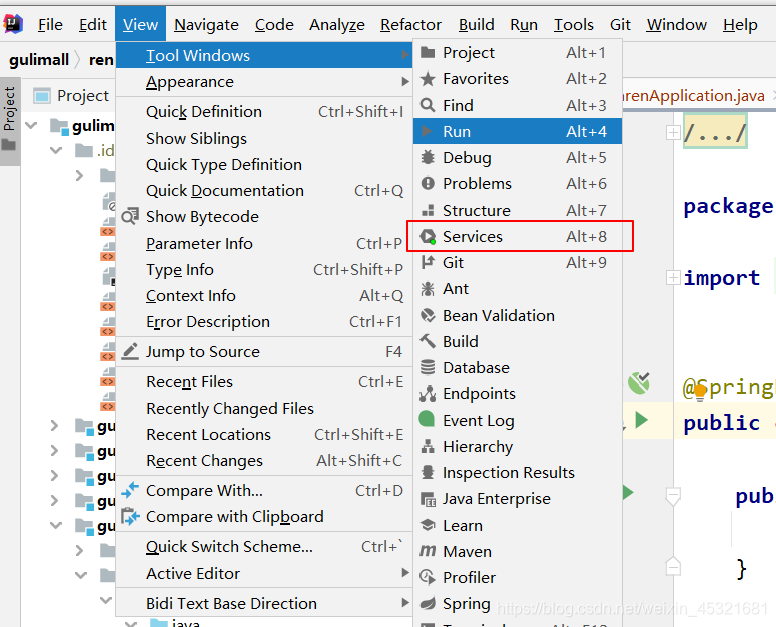Click the Favorites star icon

(x=428, y=79)
